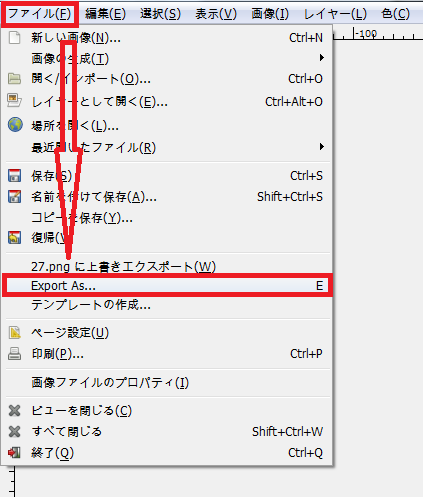
Task: Choose Export As... menu entry
Action: point(167,286)
